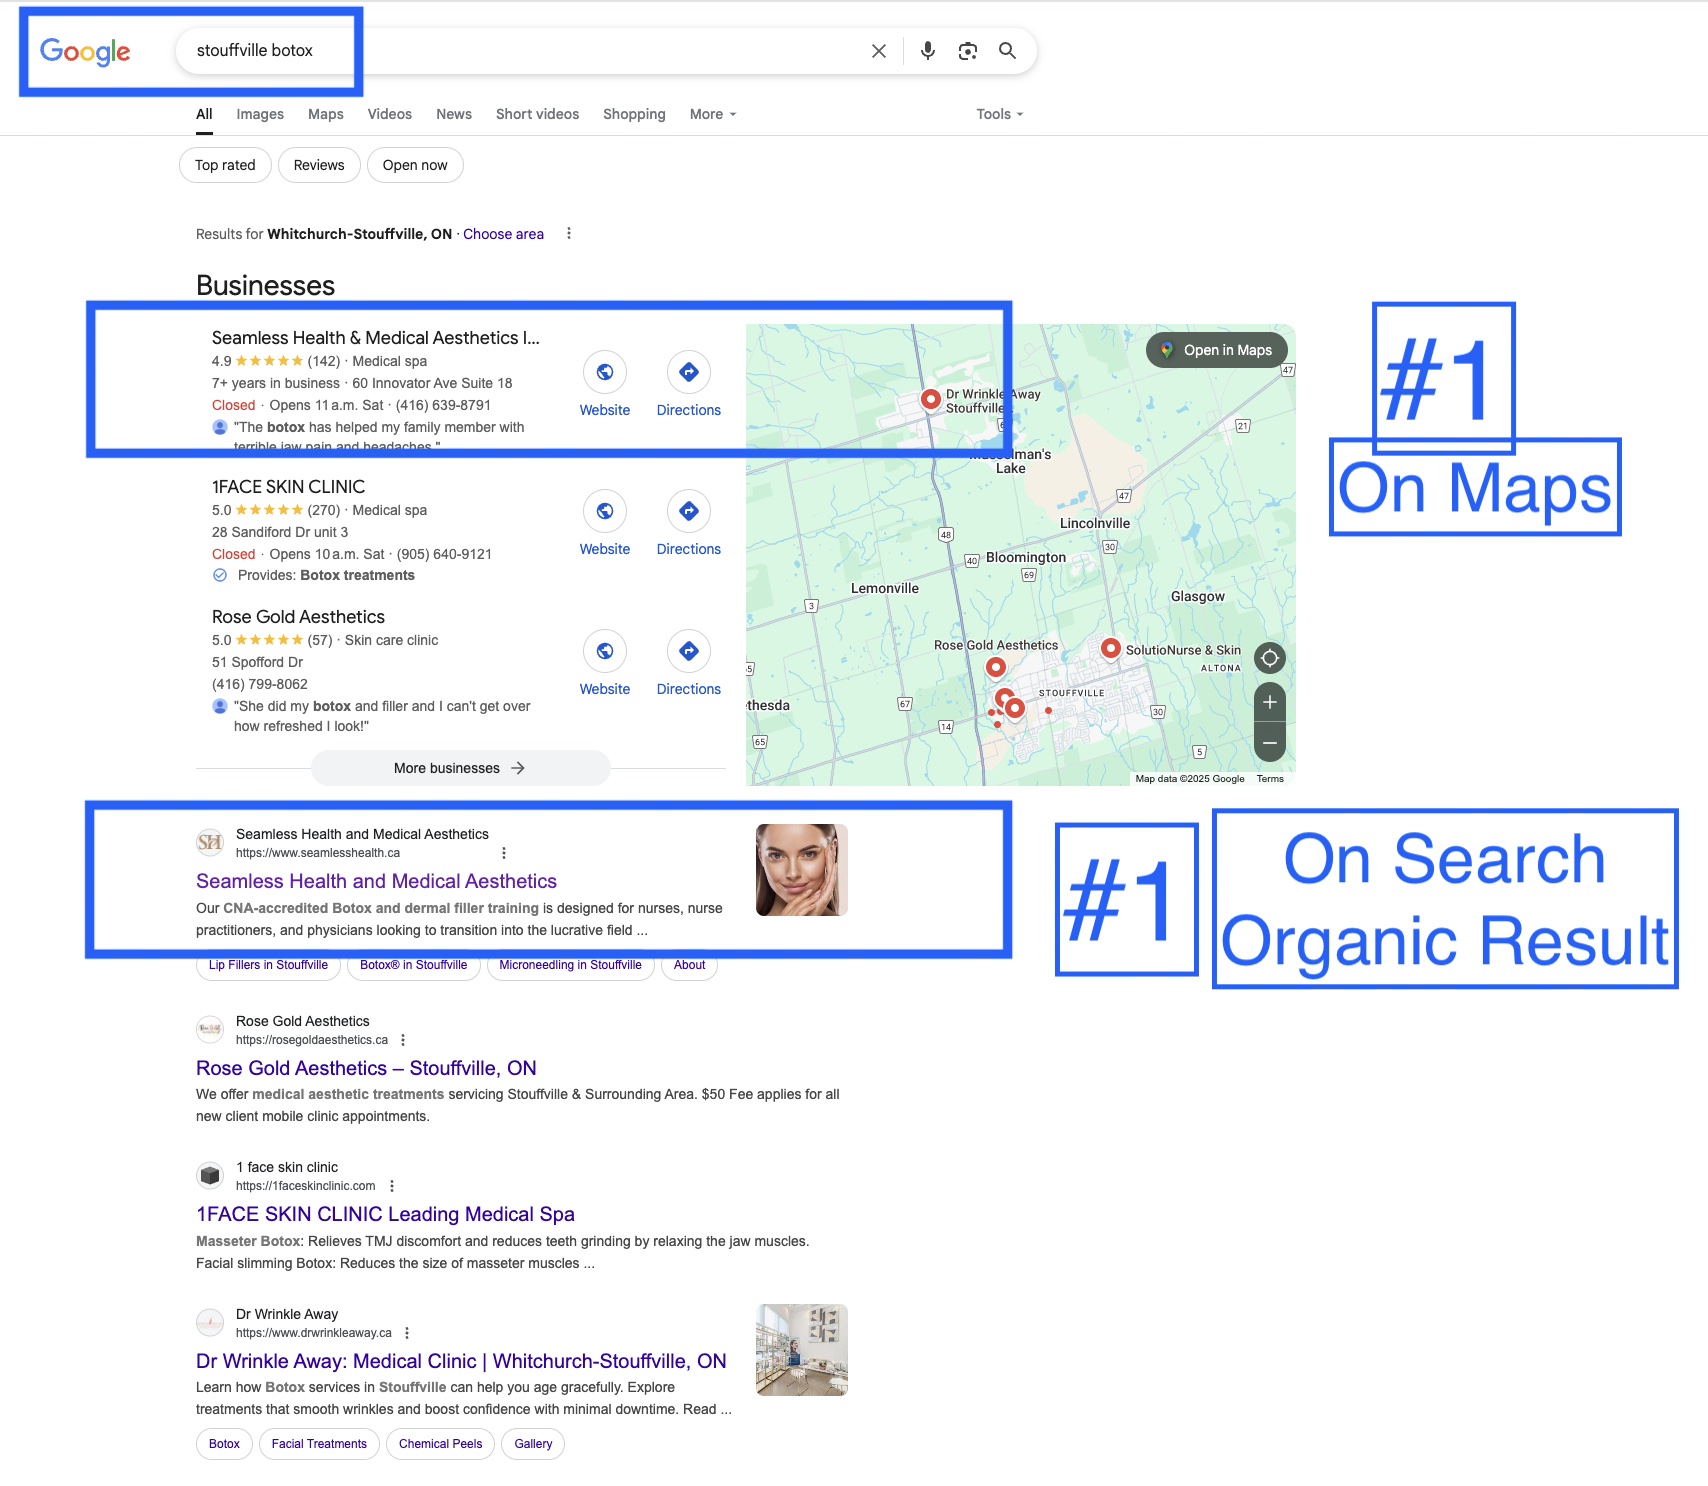Click the Gallery chip
1708x1486 pixels.
click(533, 1444)
